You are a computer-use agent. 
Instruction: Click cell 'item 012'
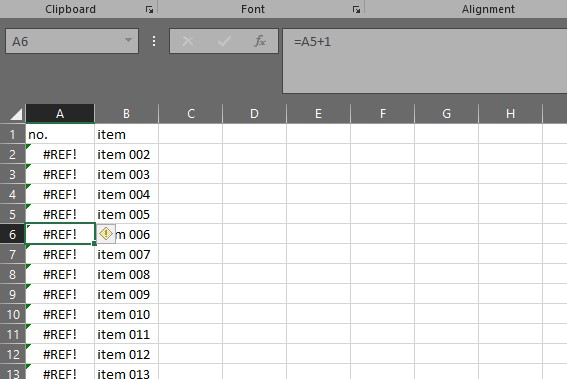(x=126, y=354)
